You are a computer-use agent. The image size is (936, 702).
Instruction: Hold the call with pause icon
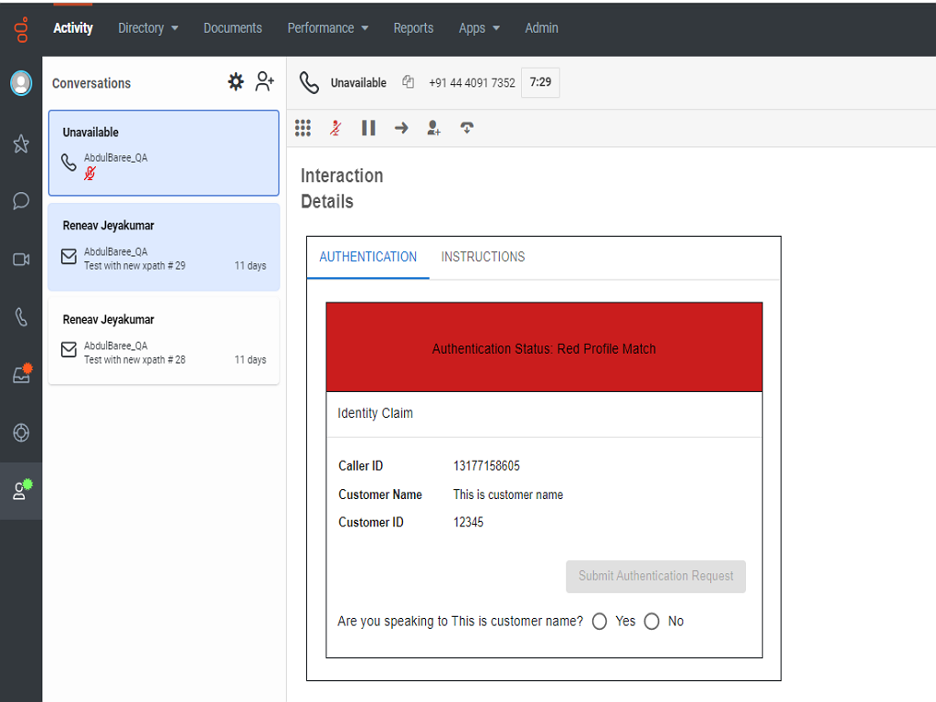tap(368, 128)
